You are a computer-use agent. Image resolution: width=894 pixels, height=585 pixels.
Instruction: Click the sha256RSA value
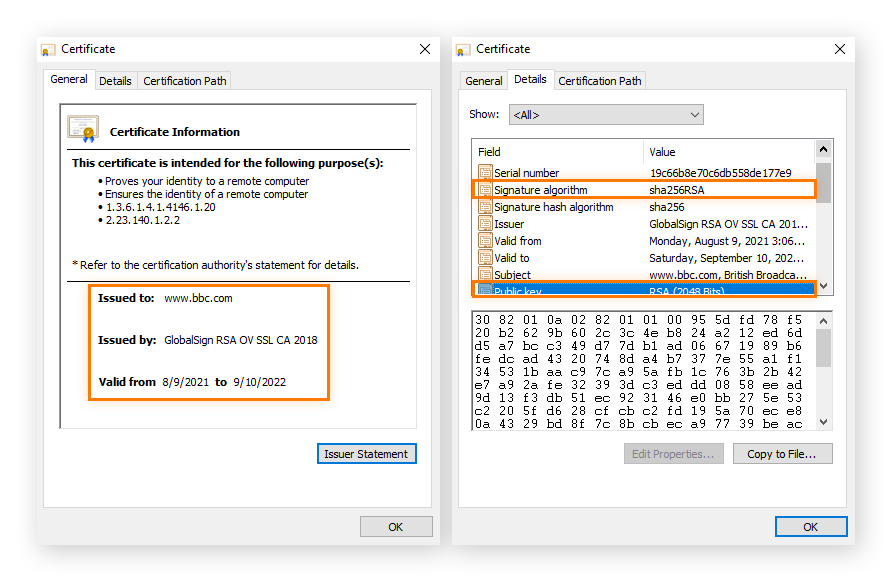point(677,190)
